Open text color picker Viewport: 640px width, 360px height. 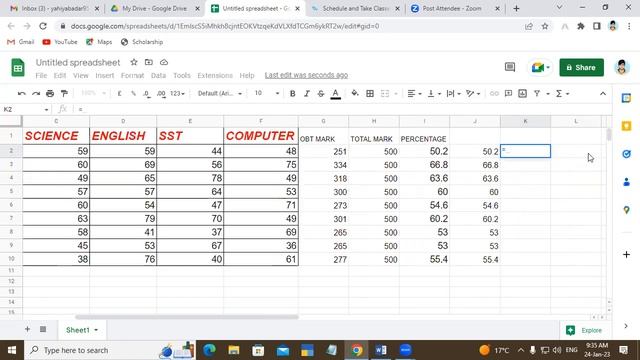[x=336, y=94]
